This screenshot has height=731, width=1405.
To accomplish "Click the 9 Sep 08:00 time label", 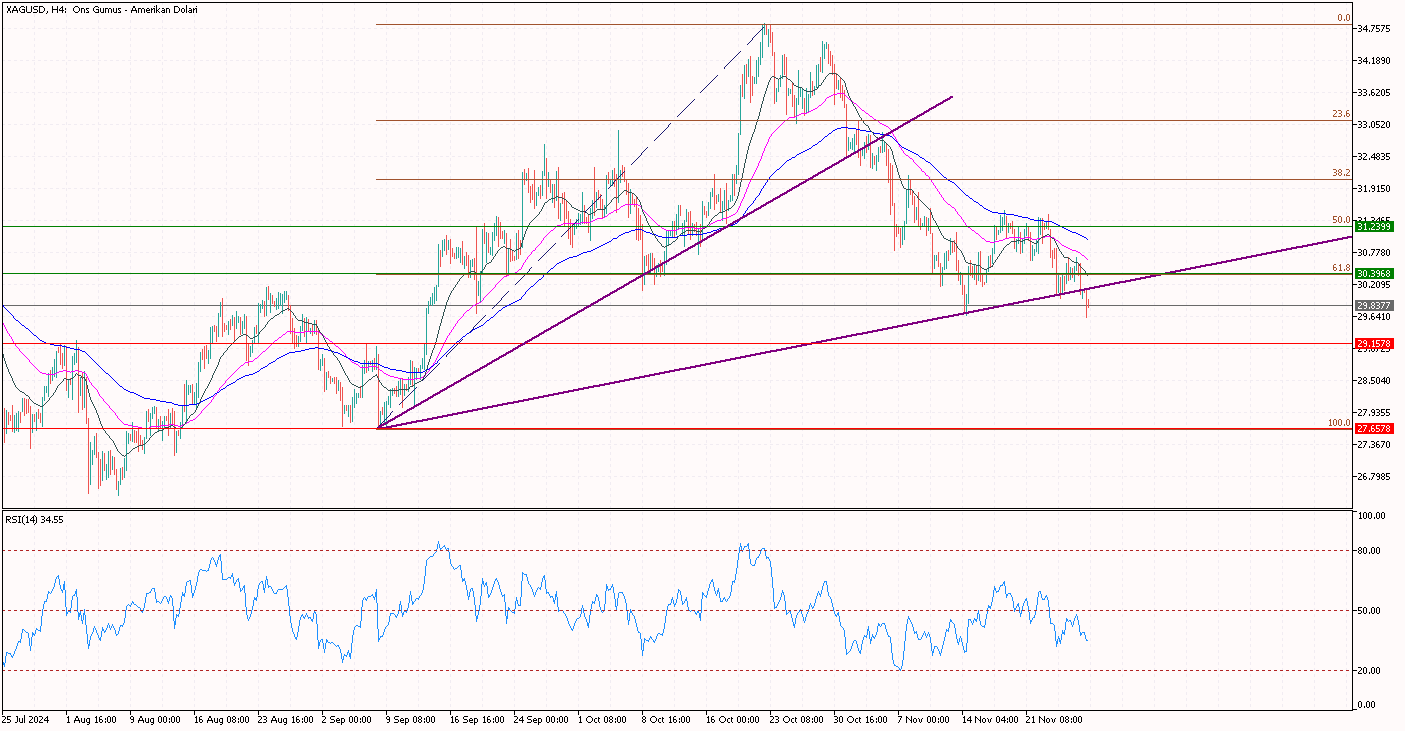I will (x=410, y=720).
